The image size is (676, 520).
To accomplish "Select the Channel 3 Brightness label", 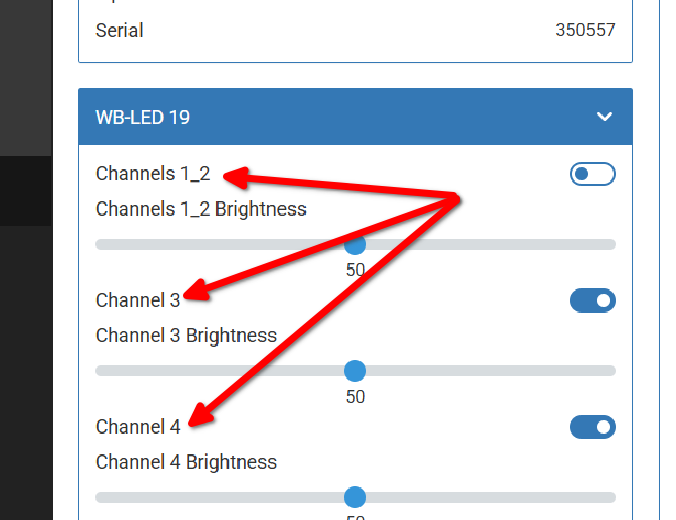I will click(186, 335).
